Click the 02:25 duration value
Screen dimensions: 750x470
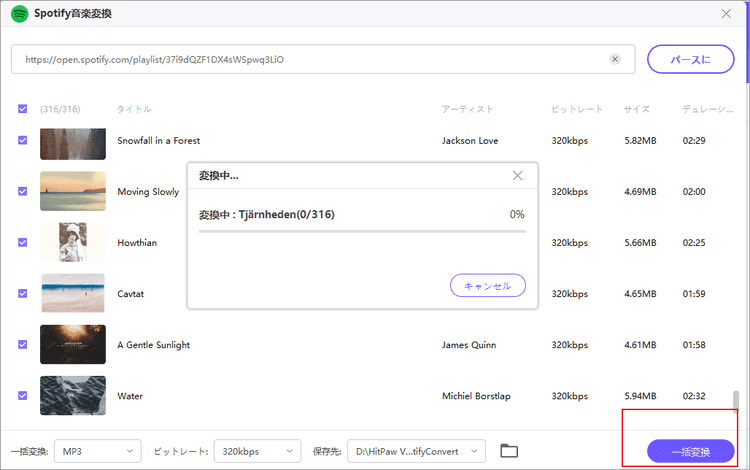tap(694, 243)
